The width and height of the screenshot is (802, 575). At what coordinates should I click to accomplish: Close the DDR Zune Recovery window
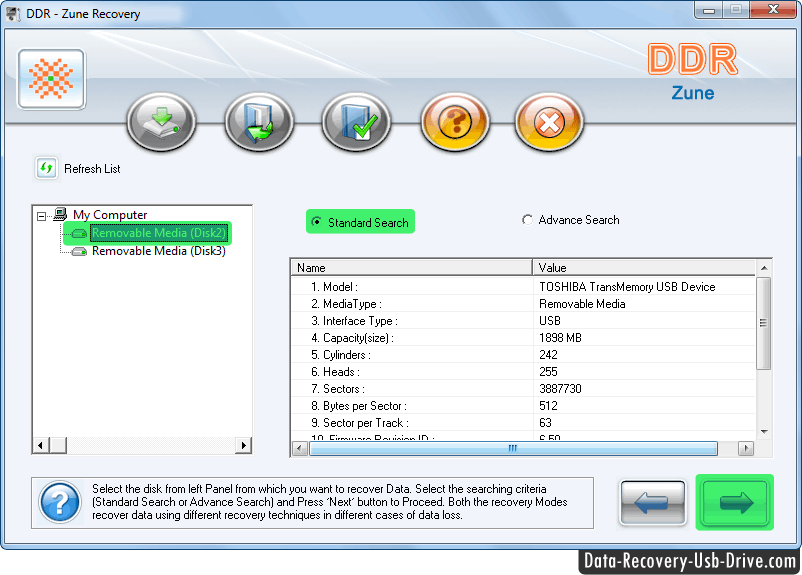[x=774, y=10]
